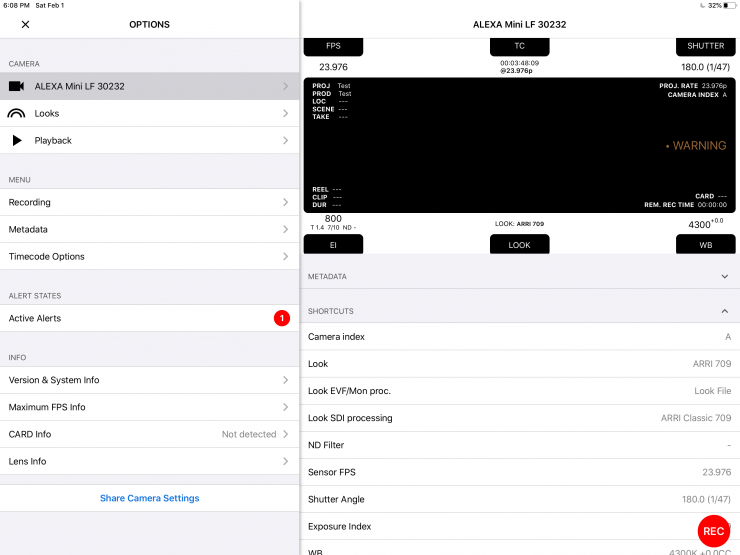This screenshot has width=740, height=555.
Task: Open Timecode Options menu
Action: (x=149, y=256)
